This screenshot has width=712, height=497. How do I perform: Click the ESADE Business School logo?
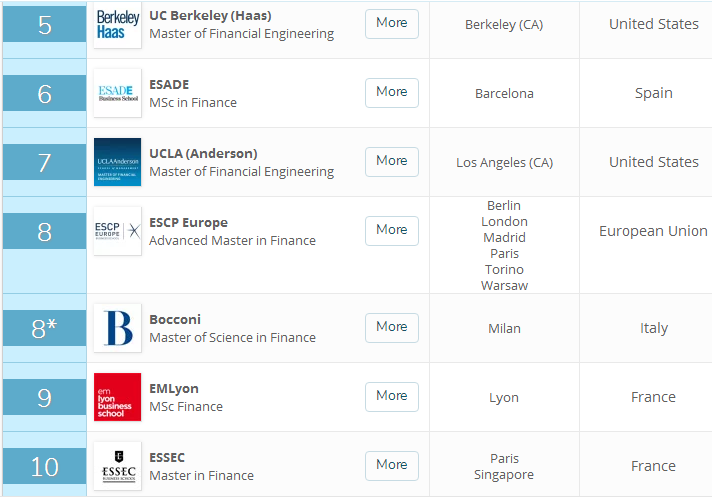(118, 93)
